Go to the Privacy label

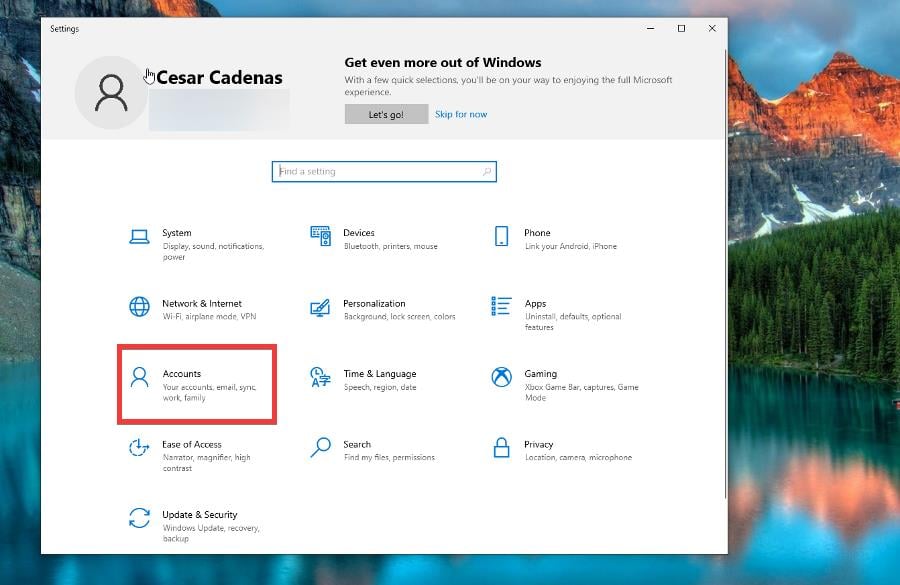(538, 444)
